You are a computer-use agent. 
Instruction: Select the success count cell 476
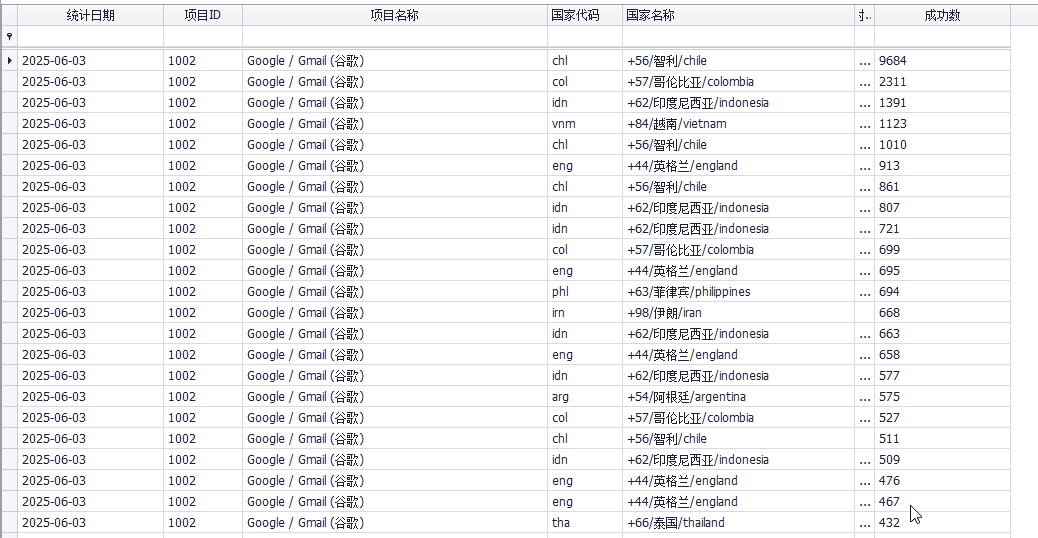[942, 481]
